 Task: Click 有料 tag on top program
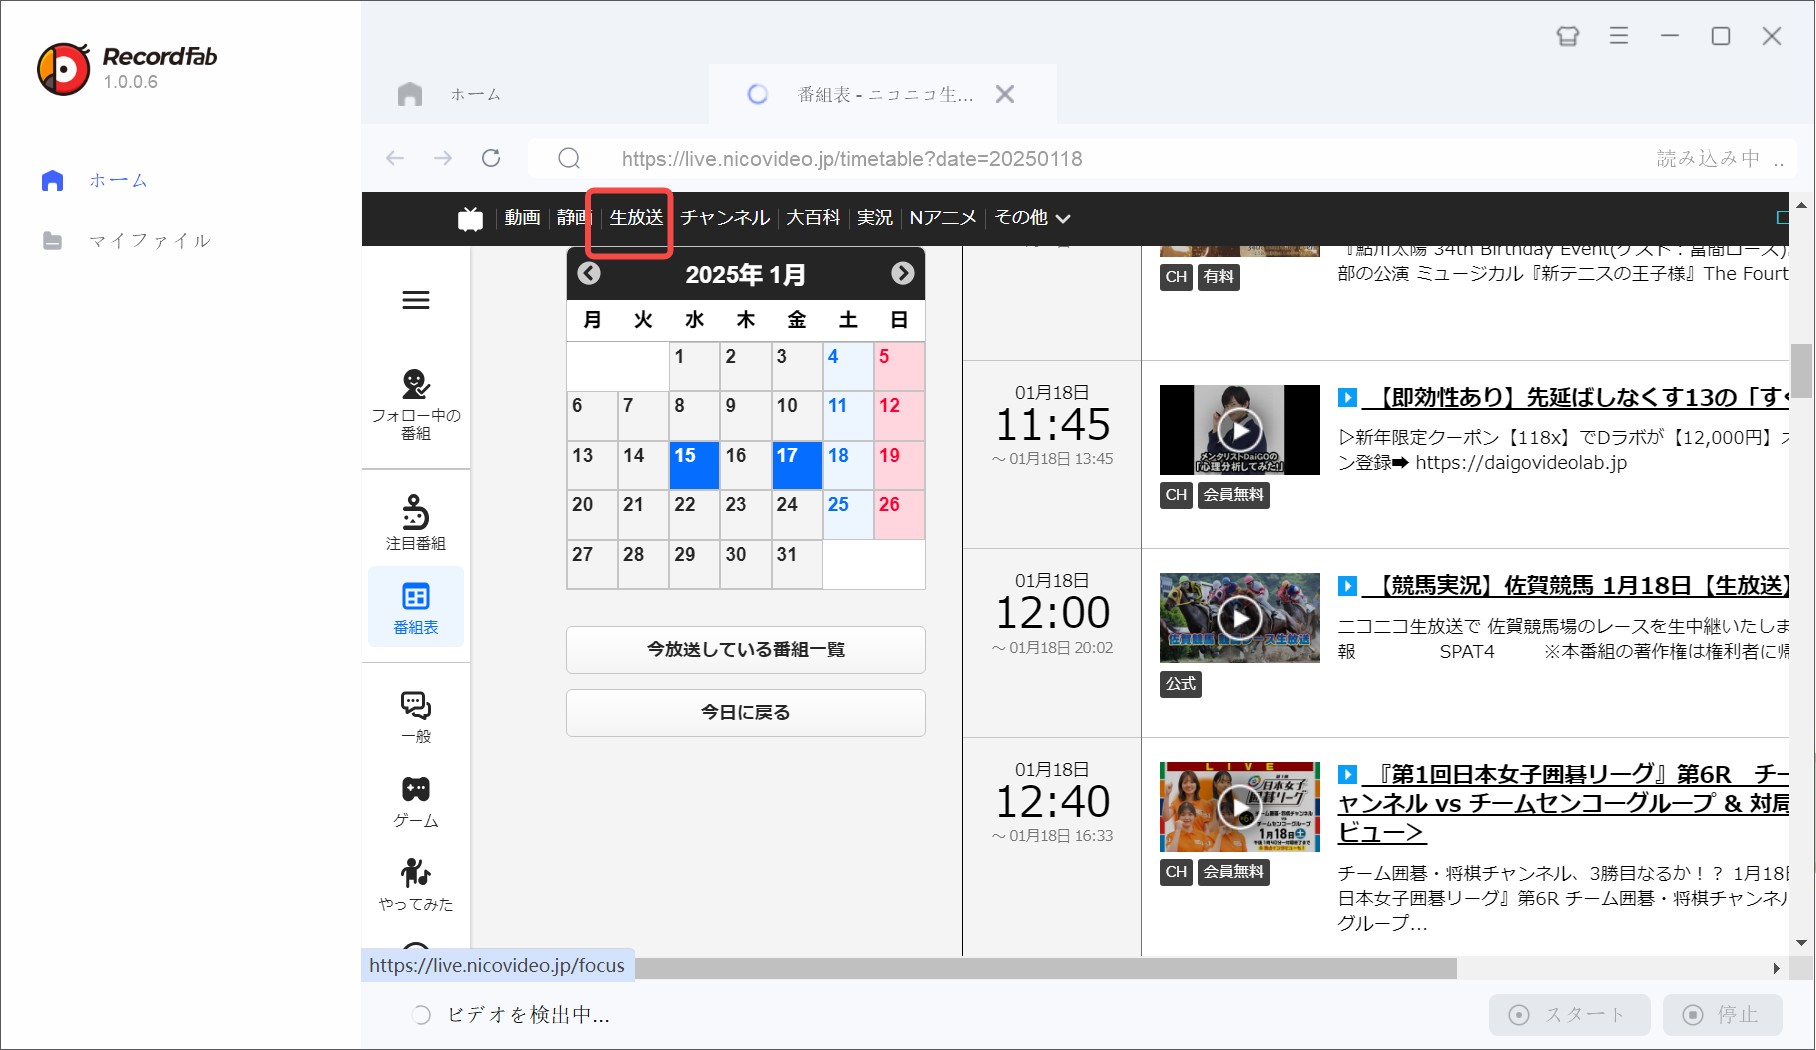tap(1218, 277)
